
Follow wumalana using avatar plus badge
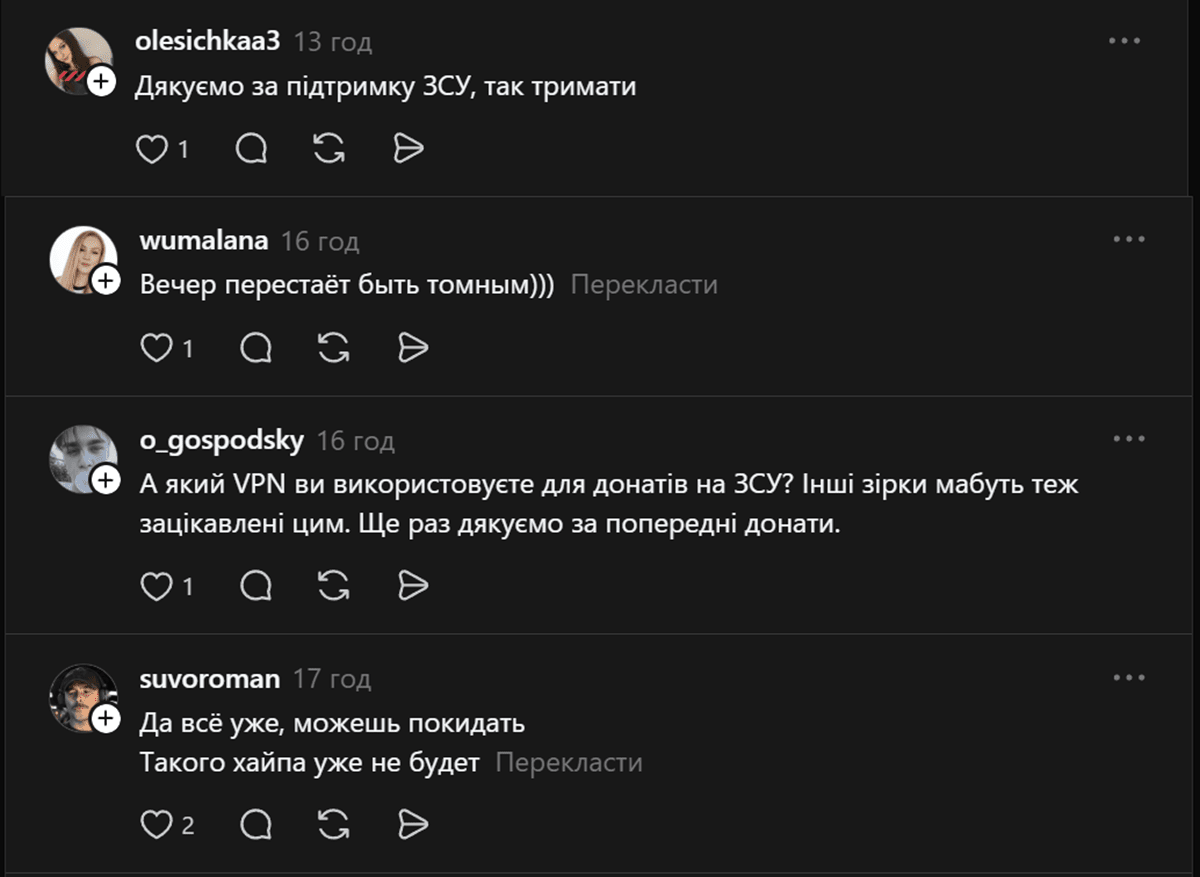point(105,281)
